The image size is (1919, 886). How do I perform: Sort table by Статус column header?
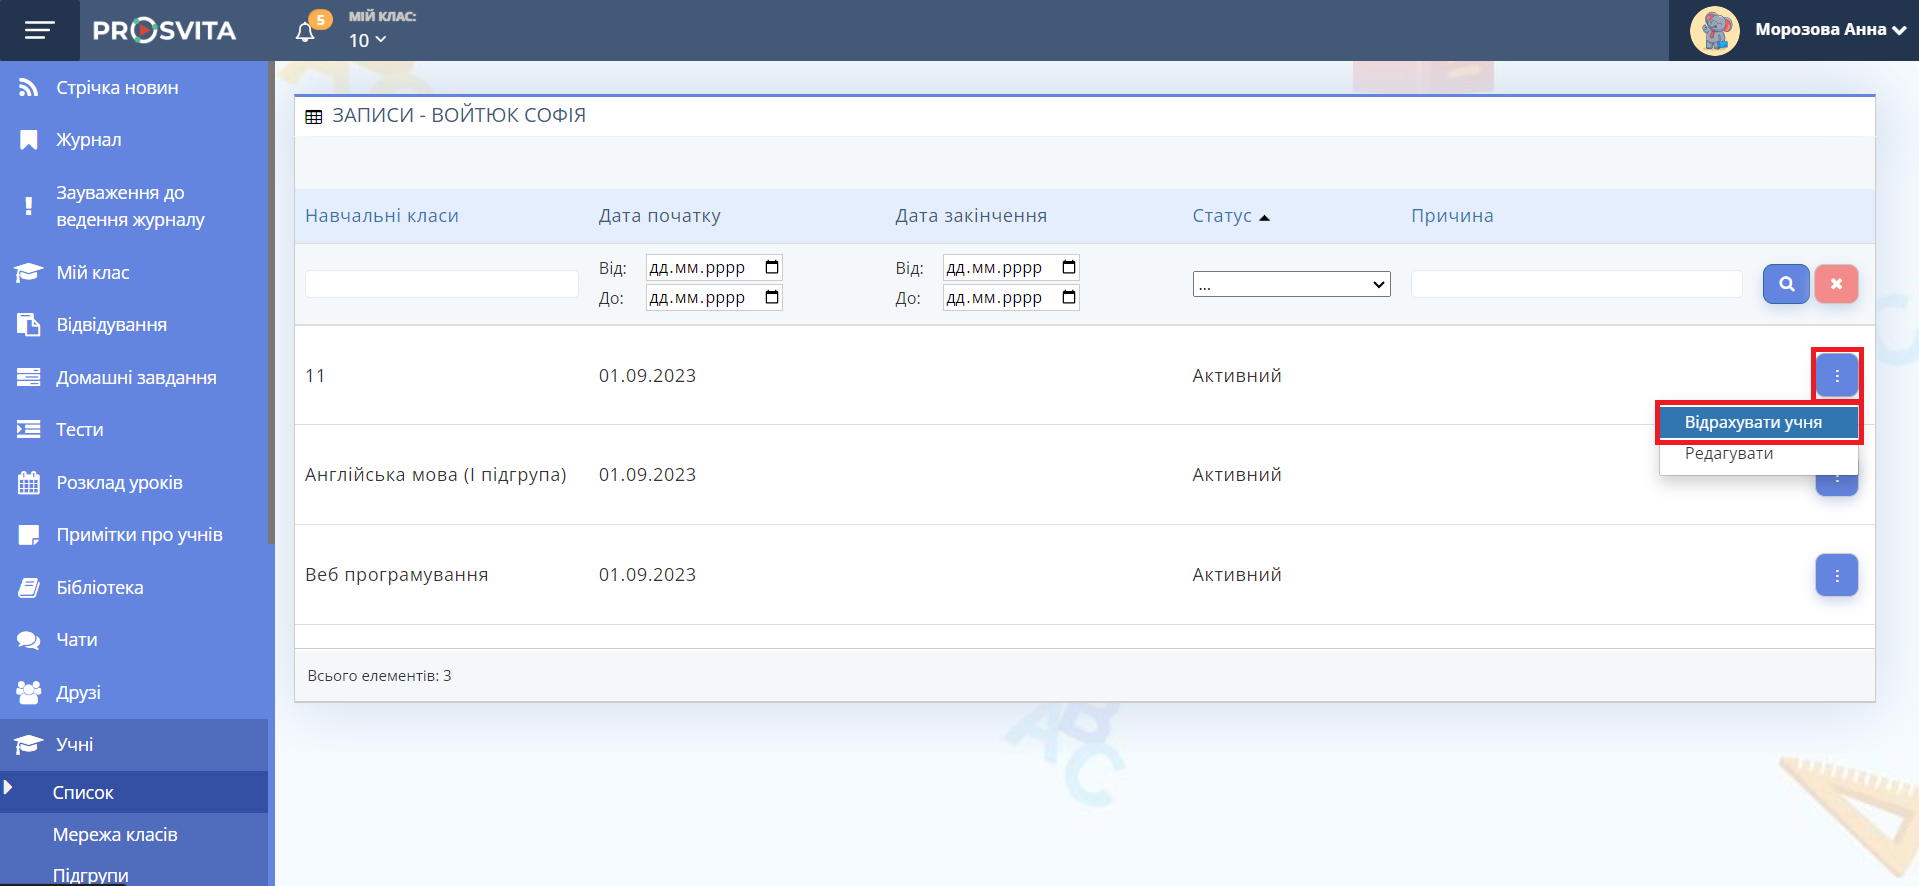click(x=1222, y=216)
